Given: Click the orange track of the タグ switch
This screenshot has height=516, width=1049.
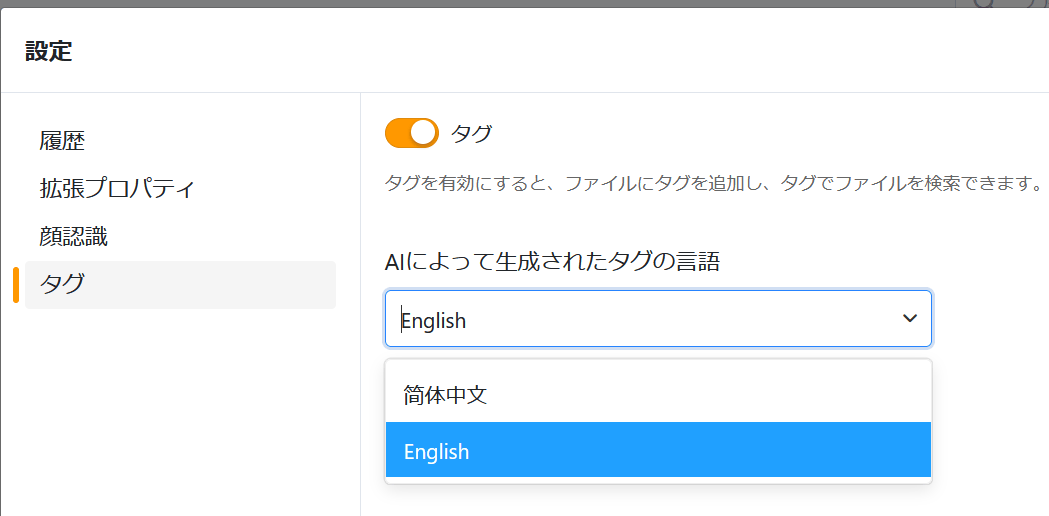Looking at the screenshot, I should pyautogui.click(x=398, y=133).
